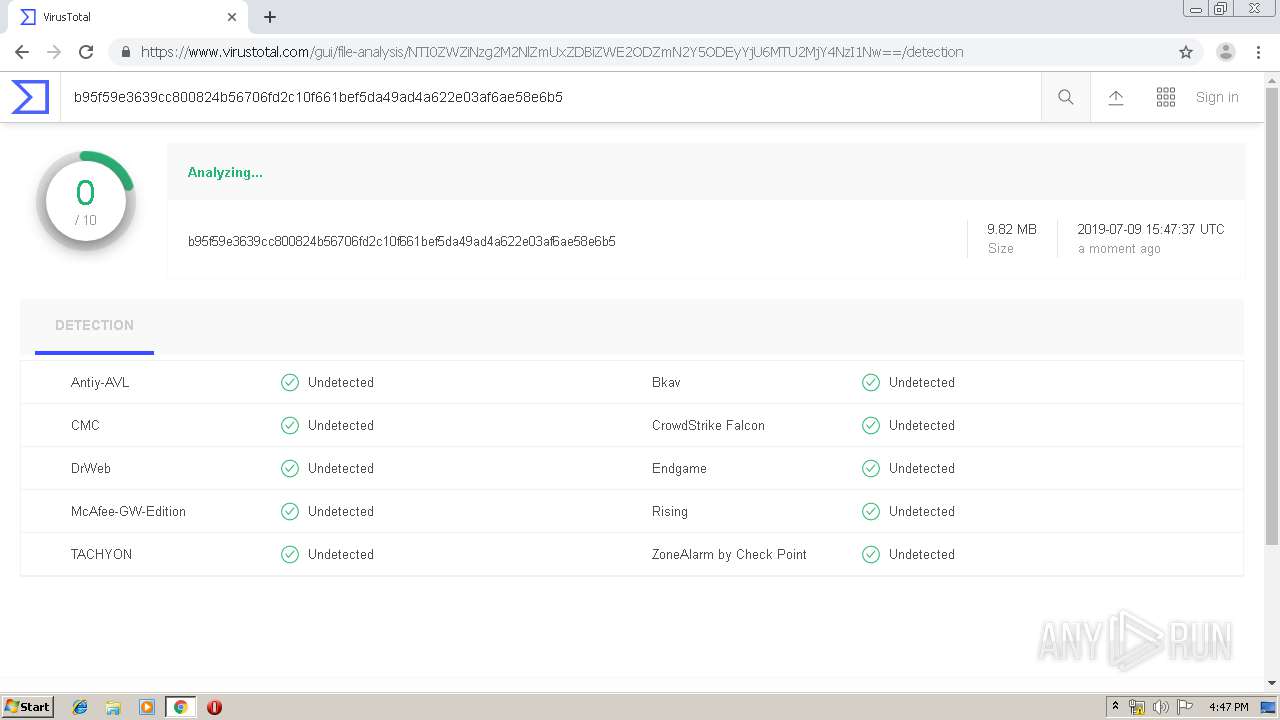The image size is (1280, 720).
Task: Click DrWeb's undetected checkmark icon
Action: (290, 468)
